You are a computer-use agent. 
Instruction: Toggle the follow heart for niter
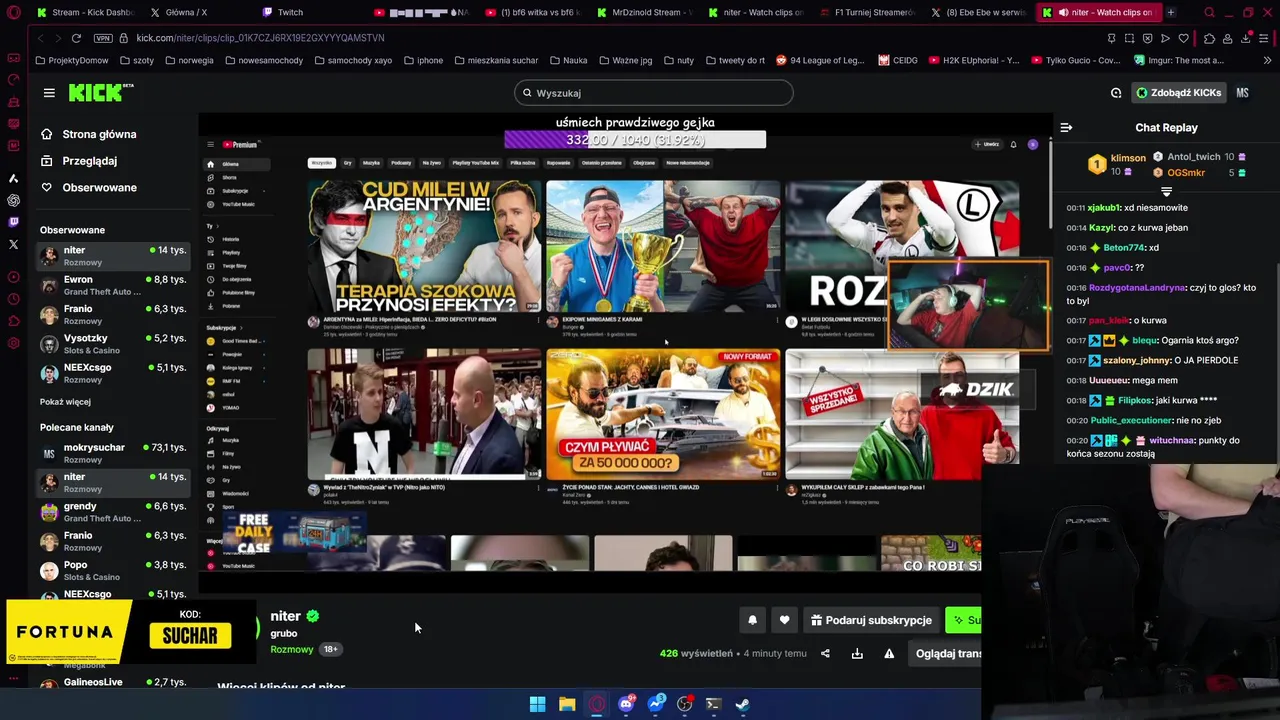pyautogui.click(x=784, y=620)
